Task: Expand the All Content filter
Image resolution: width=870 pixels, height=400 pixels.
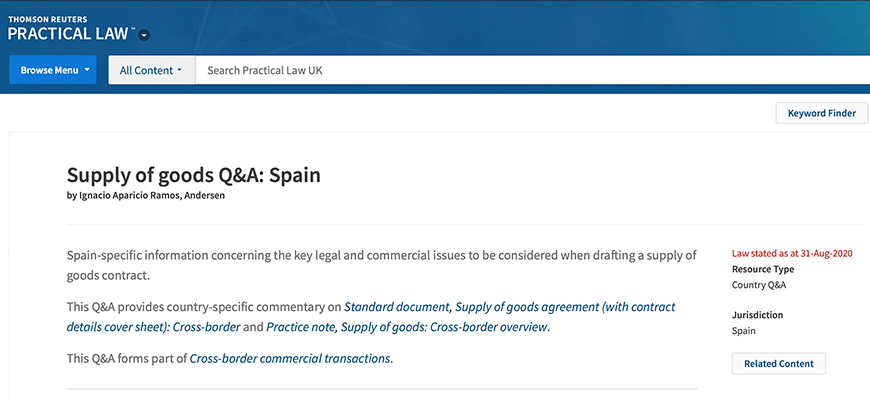Action: (x=151, y=71)
